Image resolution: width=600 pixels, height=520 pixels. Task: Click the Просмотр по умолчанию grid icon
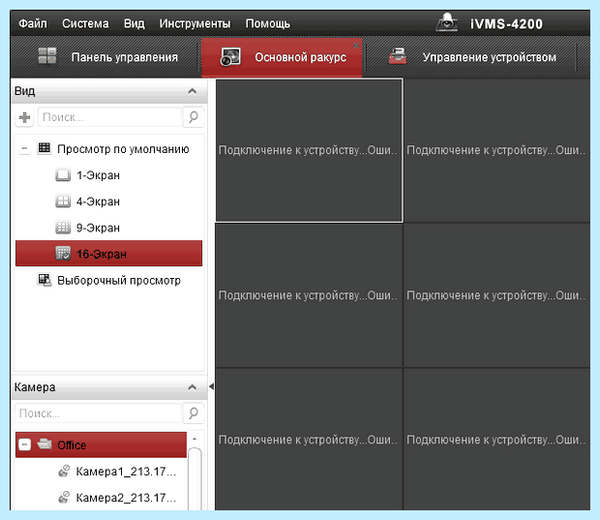44,148
